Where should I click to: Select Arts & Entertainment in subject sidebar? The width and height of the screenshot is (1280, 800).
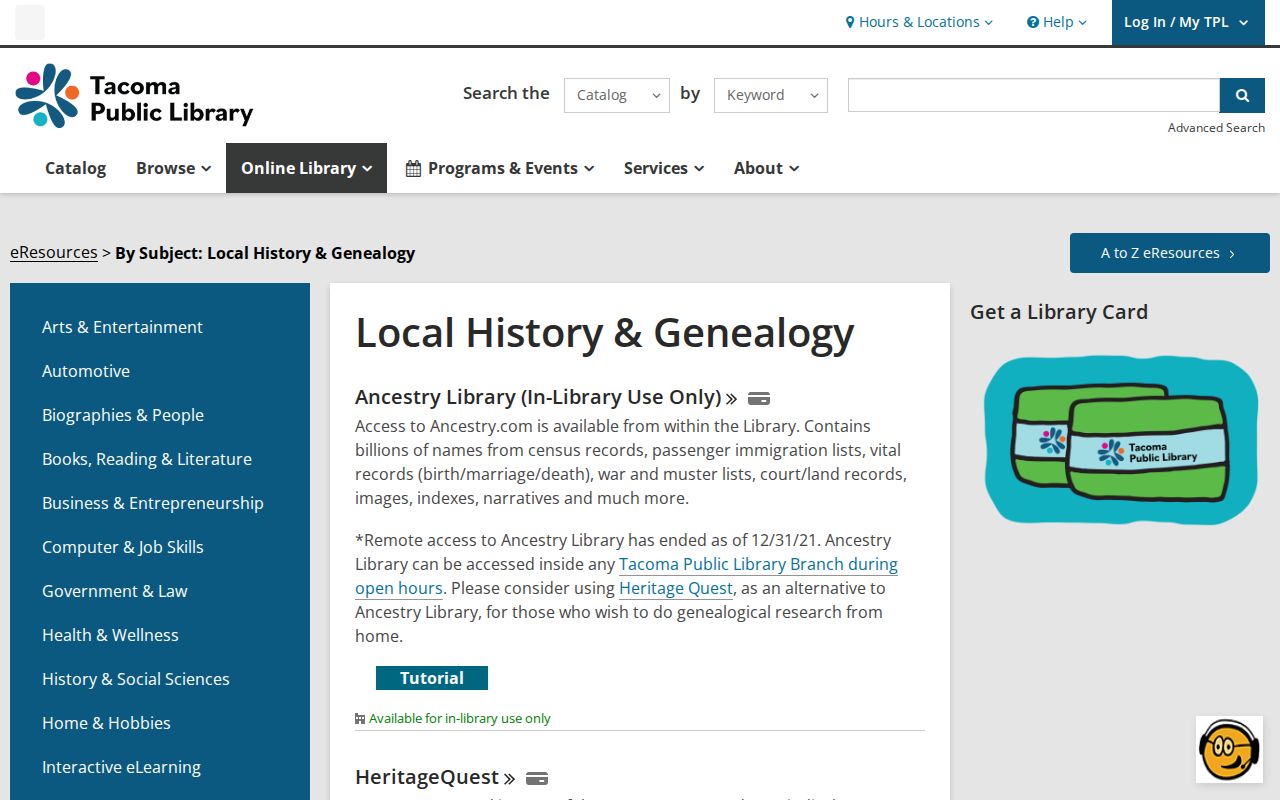click(x=122, y=327)
